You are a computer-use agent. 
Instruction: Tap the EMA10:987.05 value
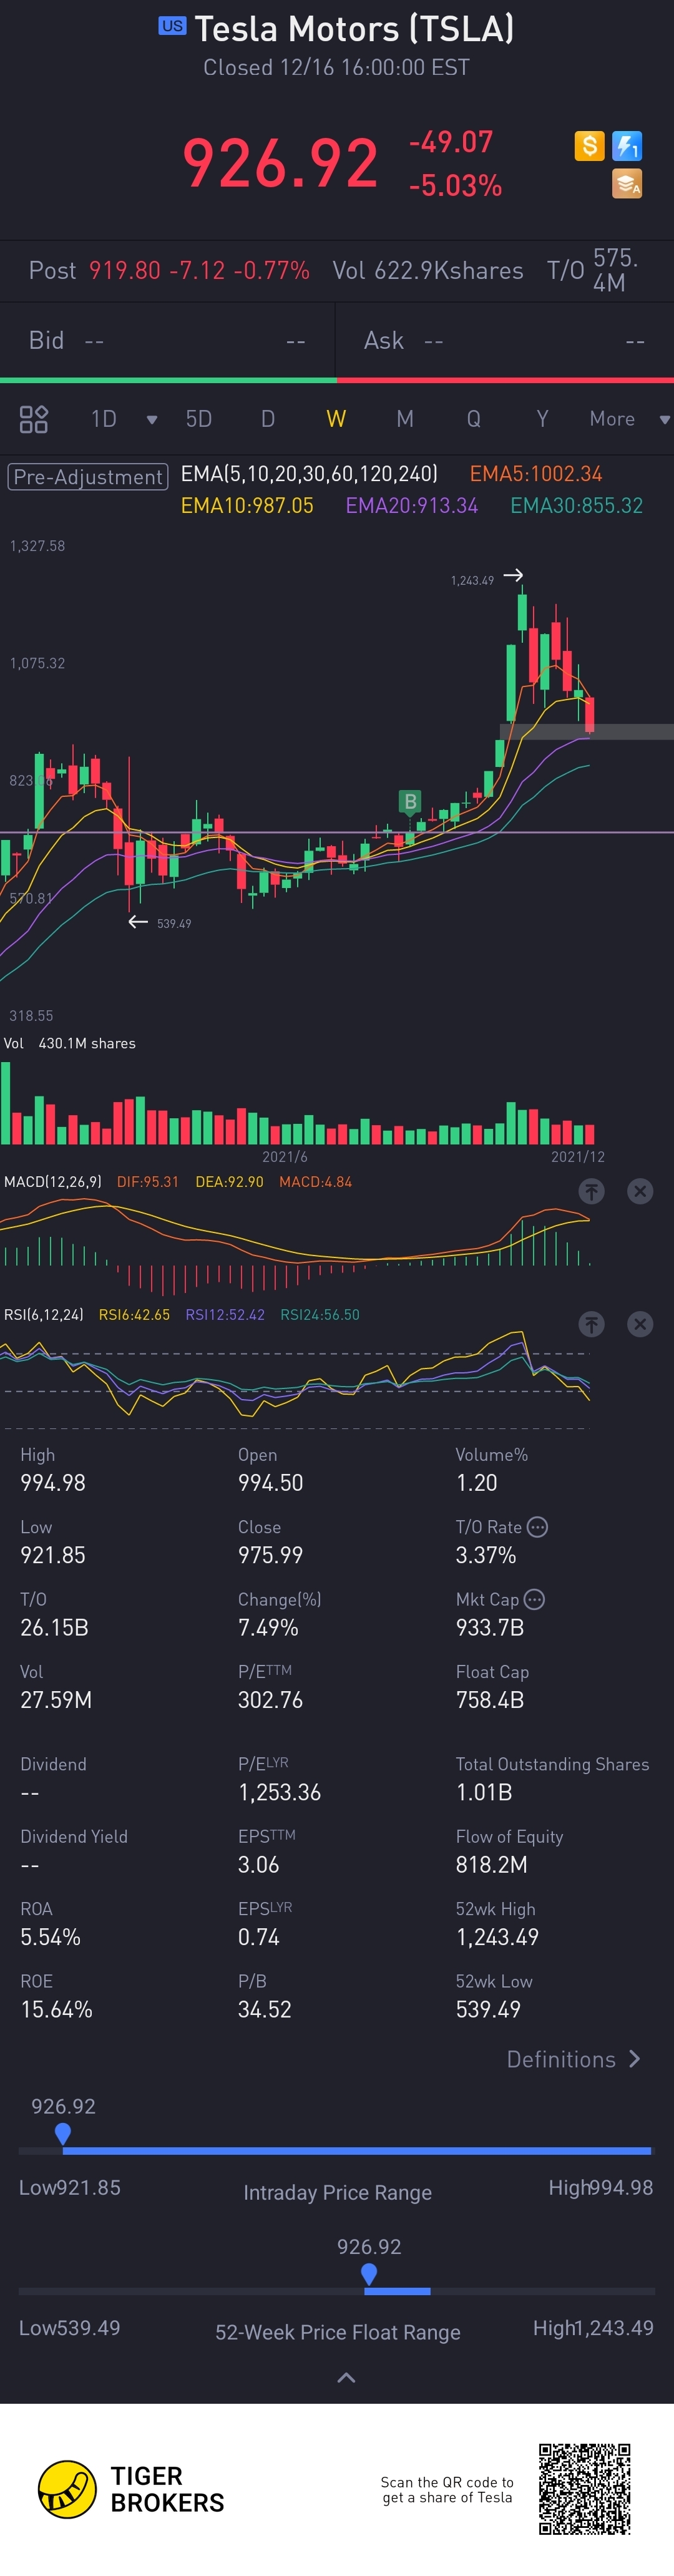247,506
